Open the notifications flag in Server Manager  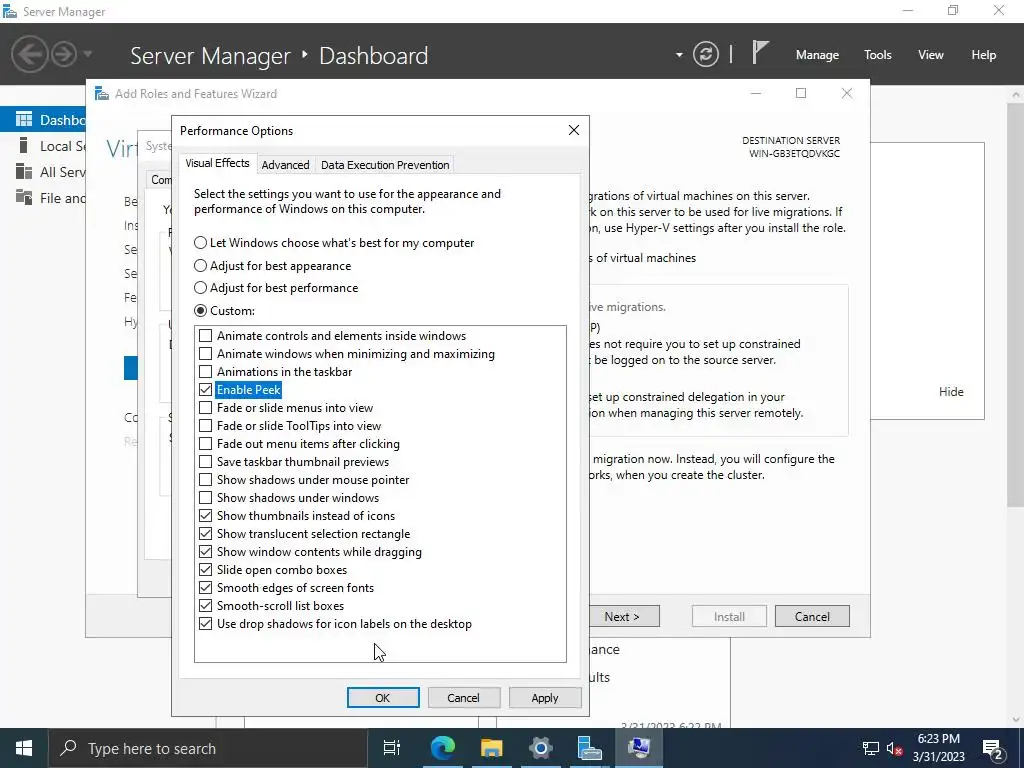[x=760, y=52]
